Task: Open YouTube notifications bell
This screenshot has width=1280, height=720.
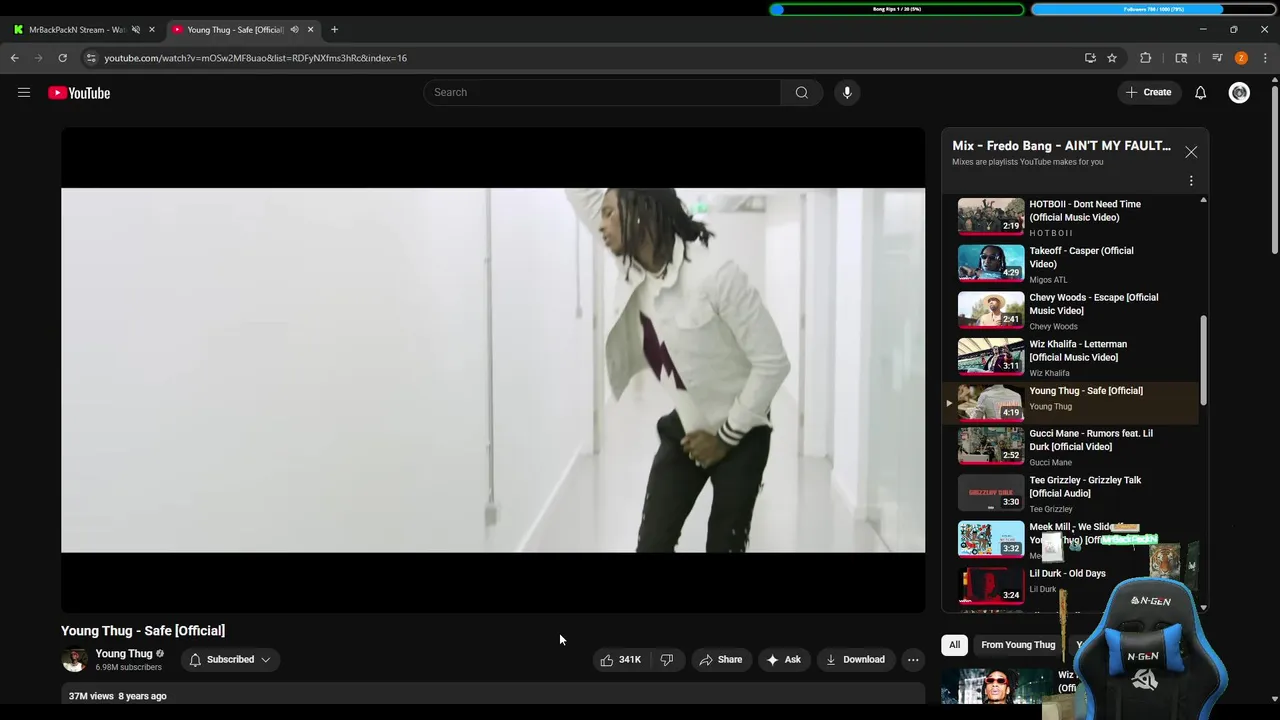Action: (1201, 92)
